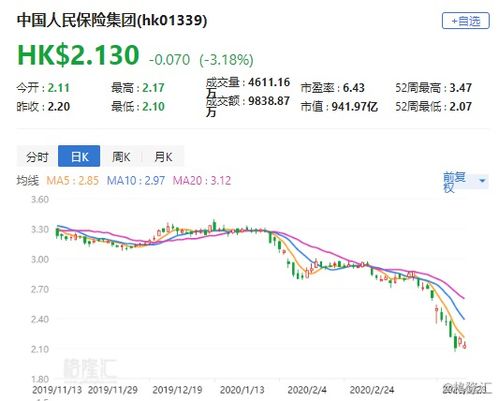The height and width of the screenshot is (401, 499).
Task: Click the MA5 : 2.85 indicator label
Action: point(72,181)
